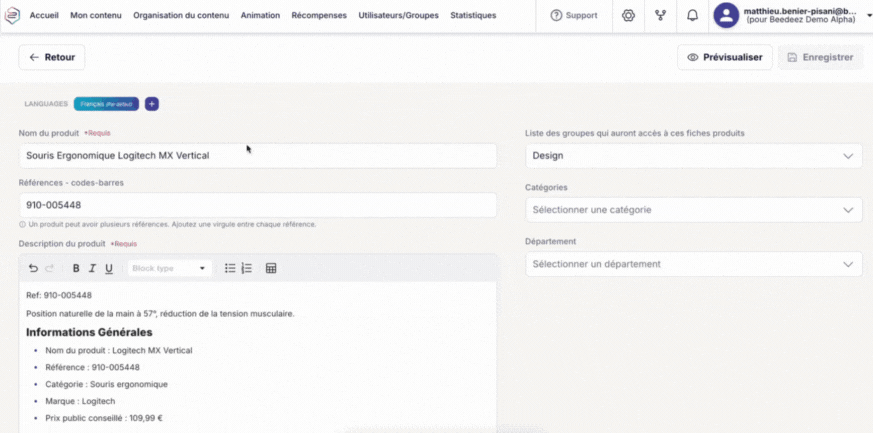Toggle bold formatting

pyautogui.click(x=76, y=268)
